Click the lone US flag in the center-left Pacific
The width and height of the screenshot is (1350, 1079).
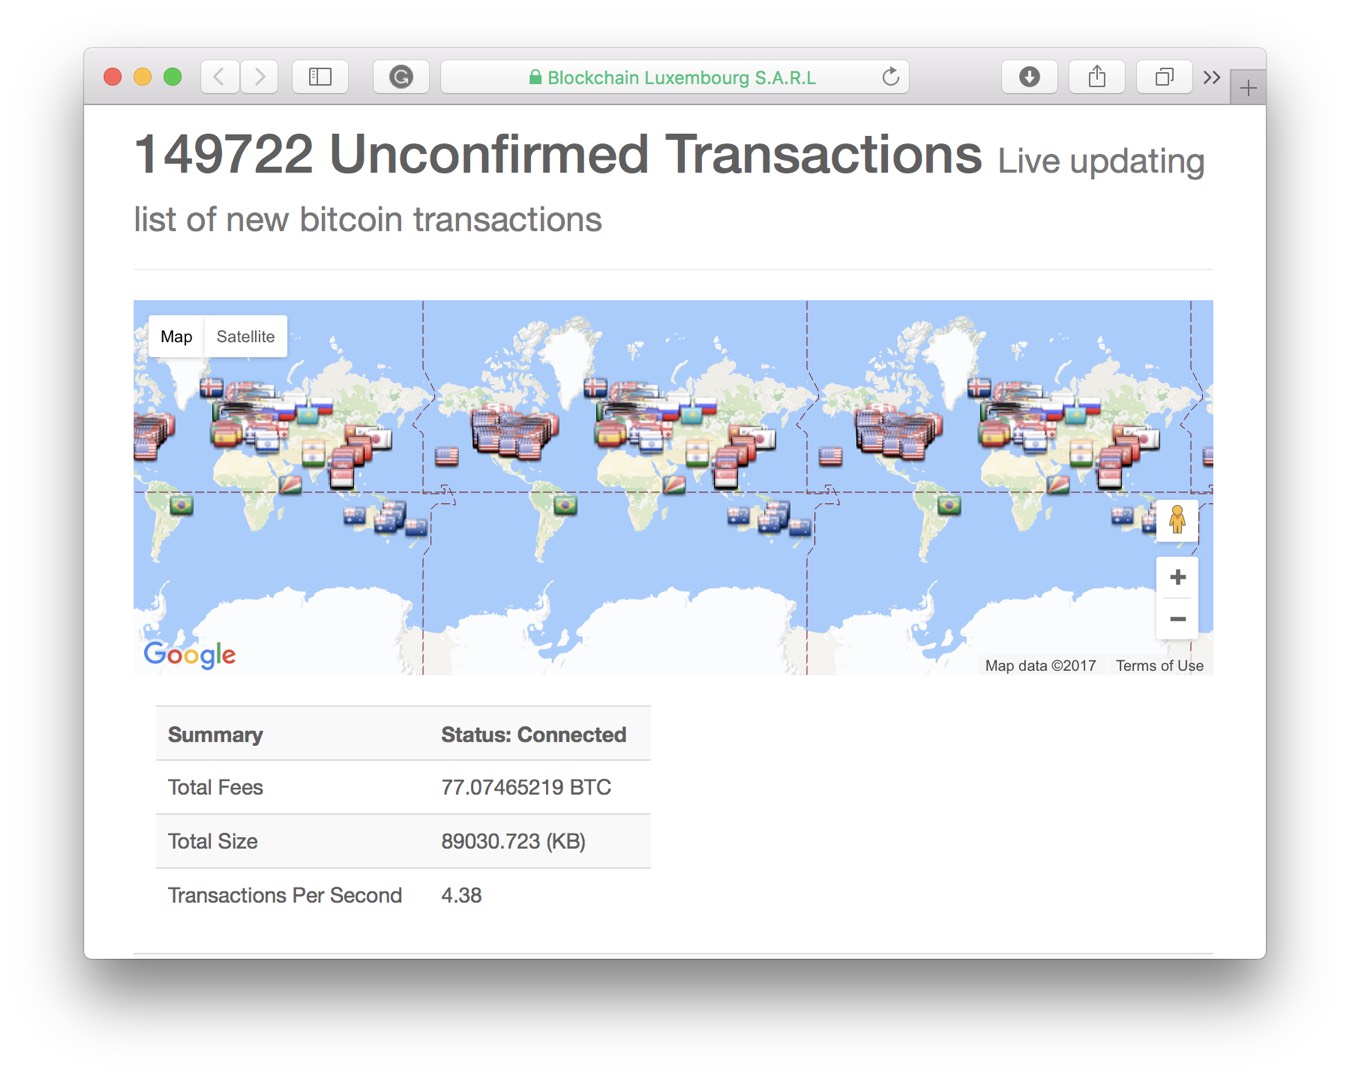(447, 456)
